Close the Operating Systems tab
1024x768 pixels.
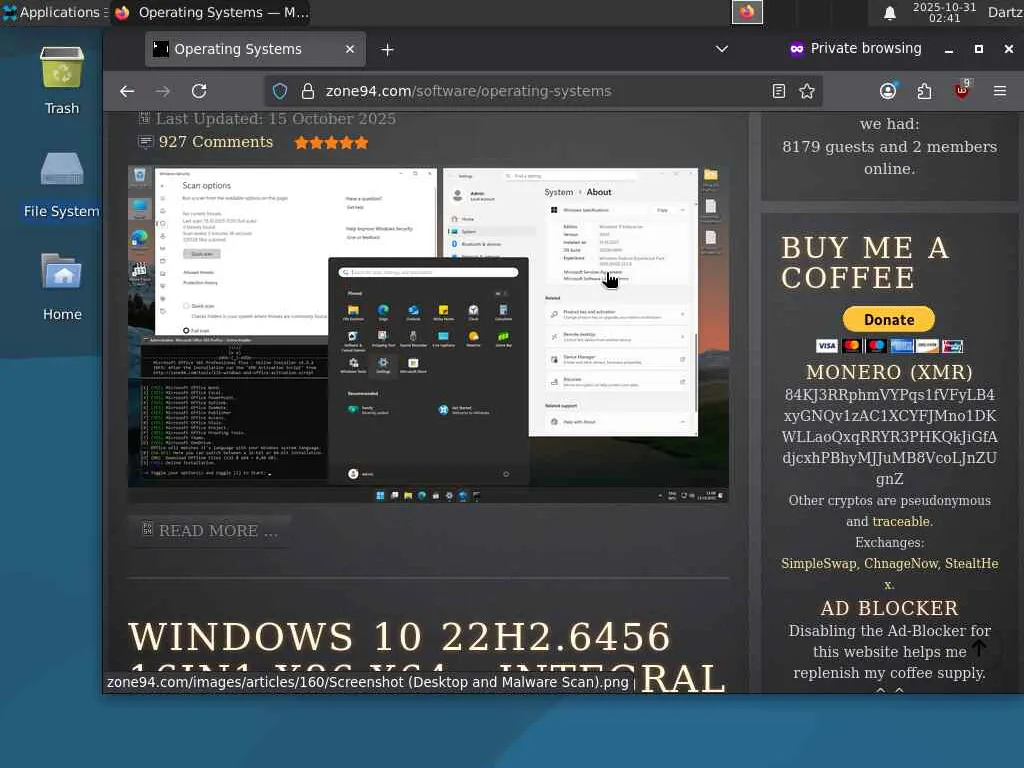(350, 49)
